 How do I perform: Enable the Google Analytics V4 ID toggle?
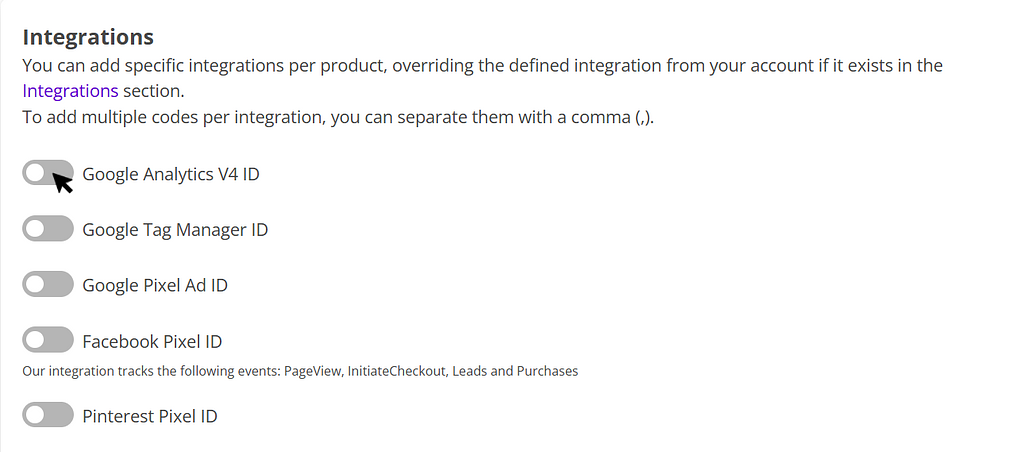48,173
